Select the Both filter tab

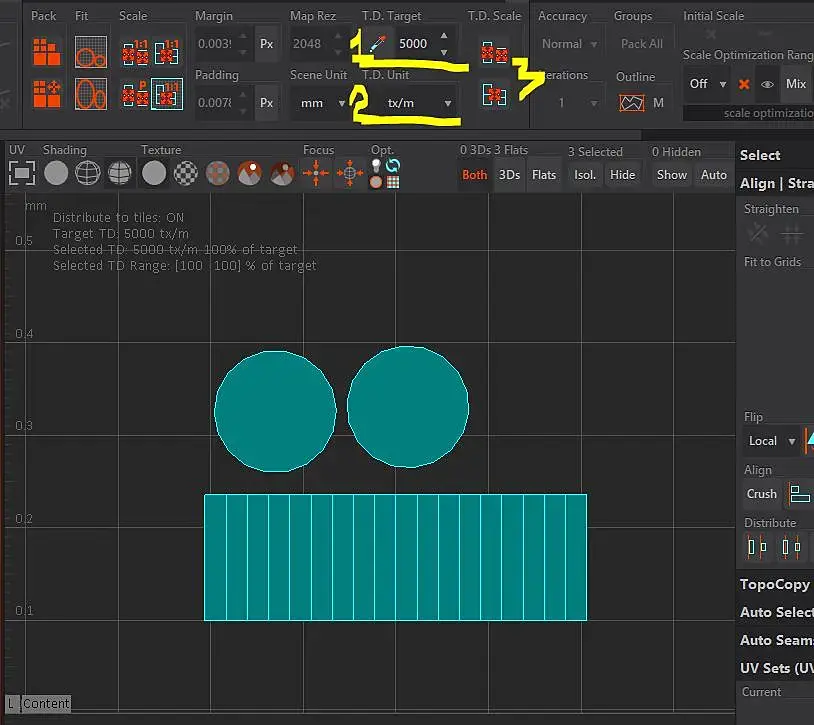[x=474, y=175]
